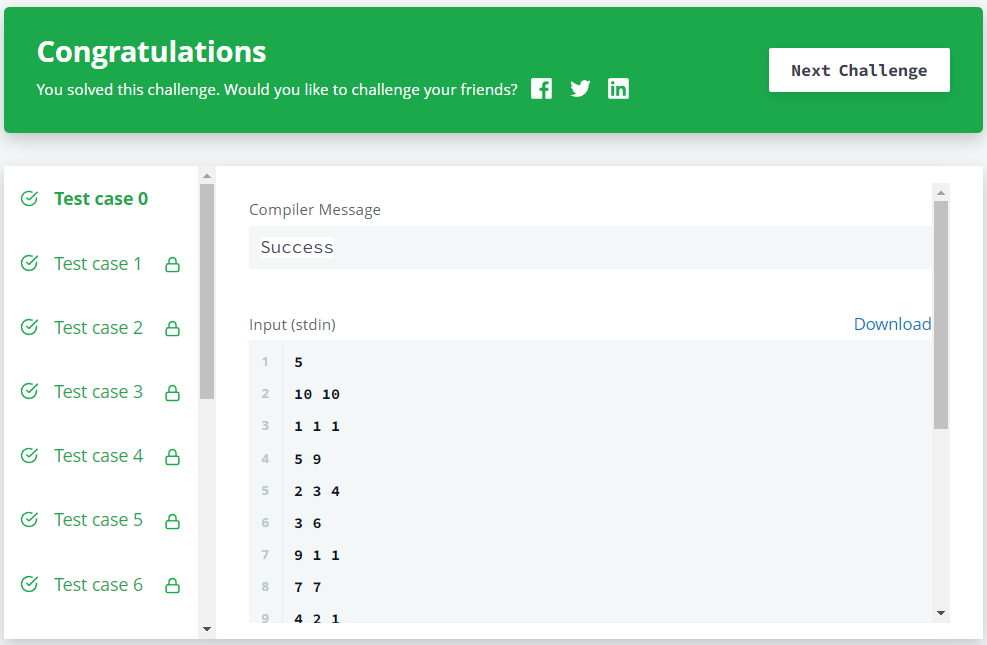Switch to Test case 5
Image resolution: width=987 pixels, height=645 pixels.
[98, 520]
